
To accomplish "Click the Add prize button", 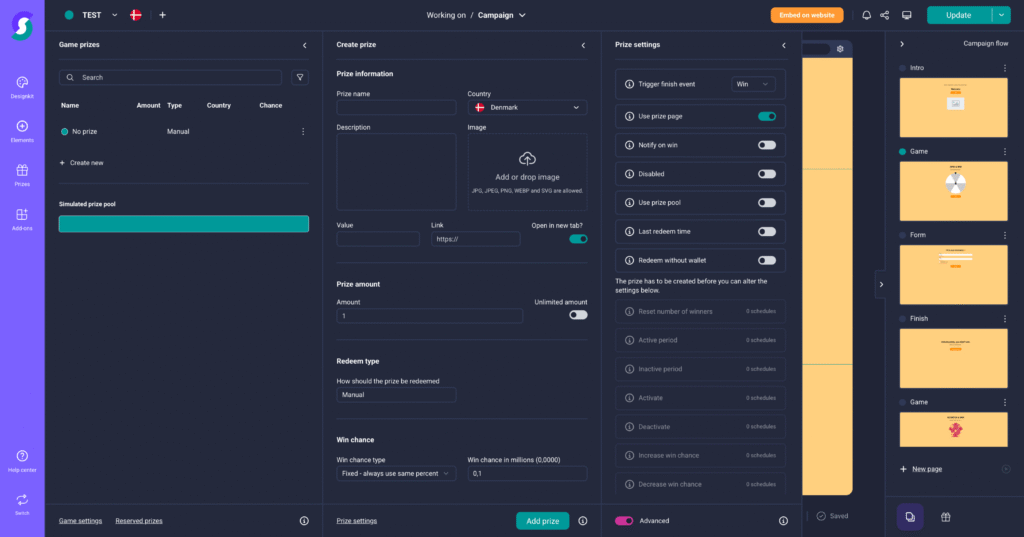I will [542, 521].
